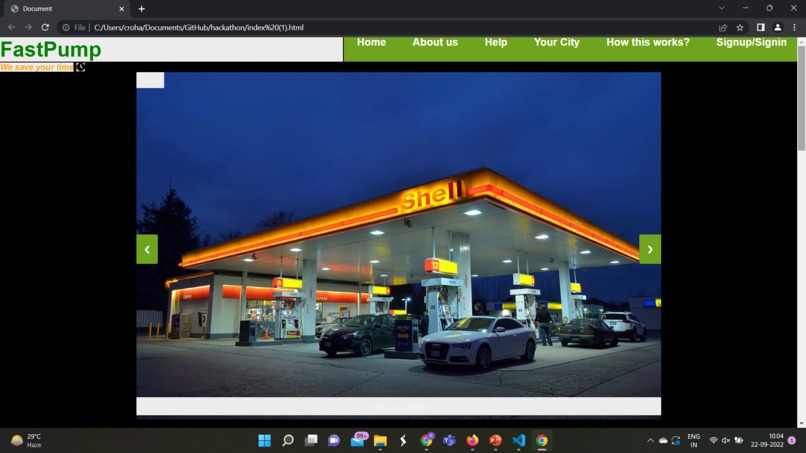Open the ENG IN language switcher
The image size is (806, 453).
point(693,441)
